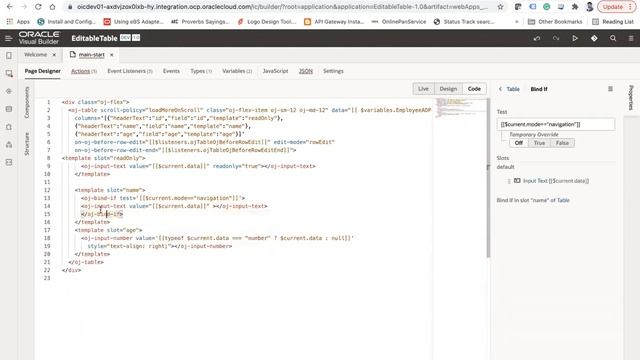This screenshot has height=360, width=640.
Task: Set Temporary Override to False
Action: 562,143
